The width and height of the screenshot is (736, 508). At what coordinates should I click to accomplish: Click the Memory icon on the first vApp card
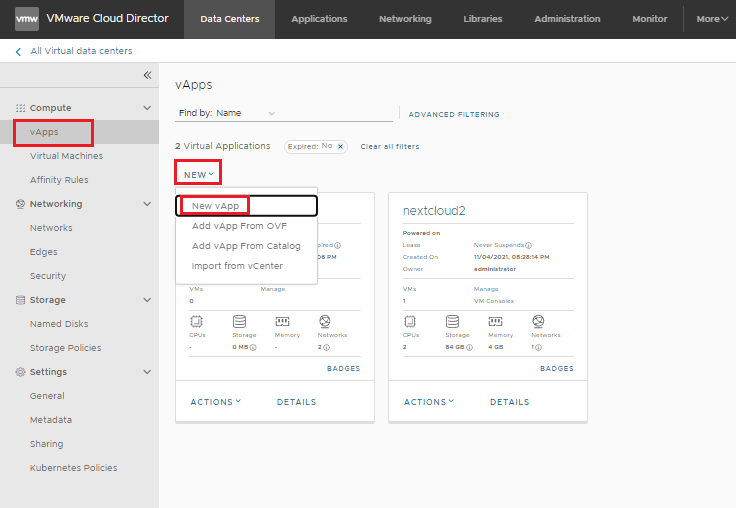(282, 321)
